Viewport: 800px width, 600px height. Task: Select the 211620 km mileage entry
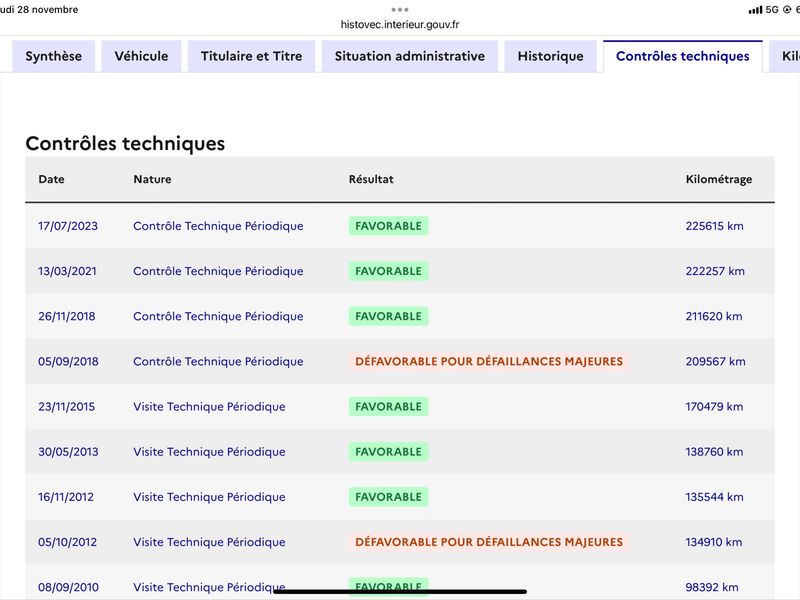pyautogui.click(x=714, y=316)
